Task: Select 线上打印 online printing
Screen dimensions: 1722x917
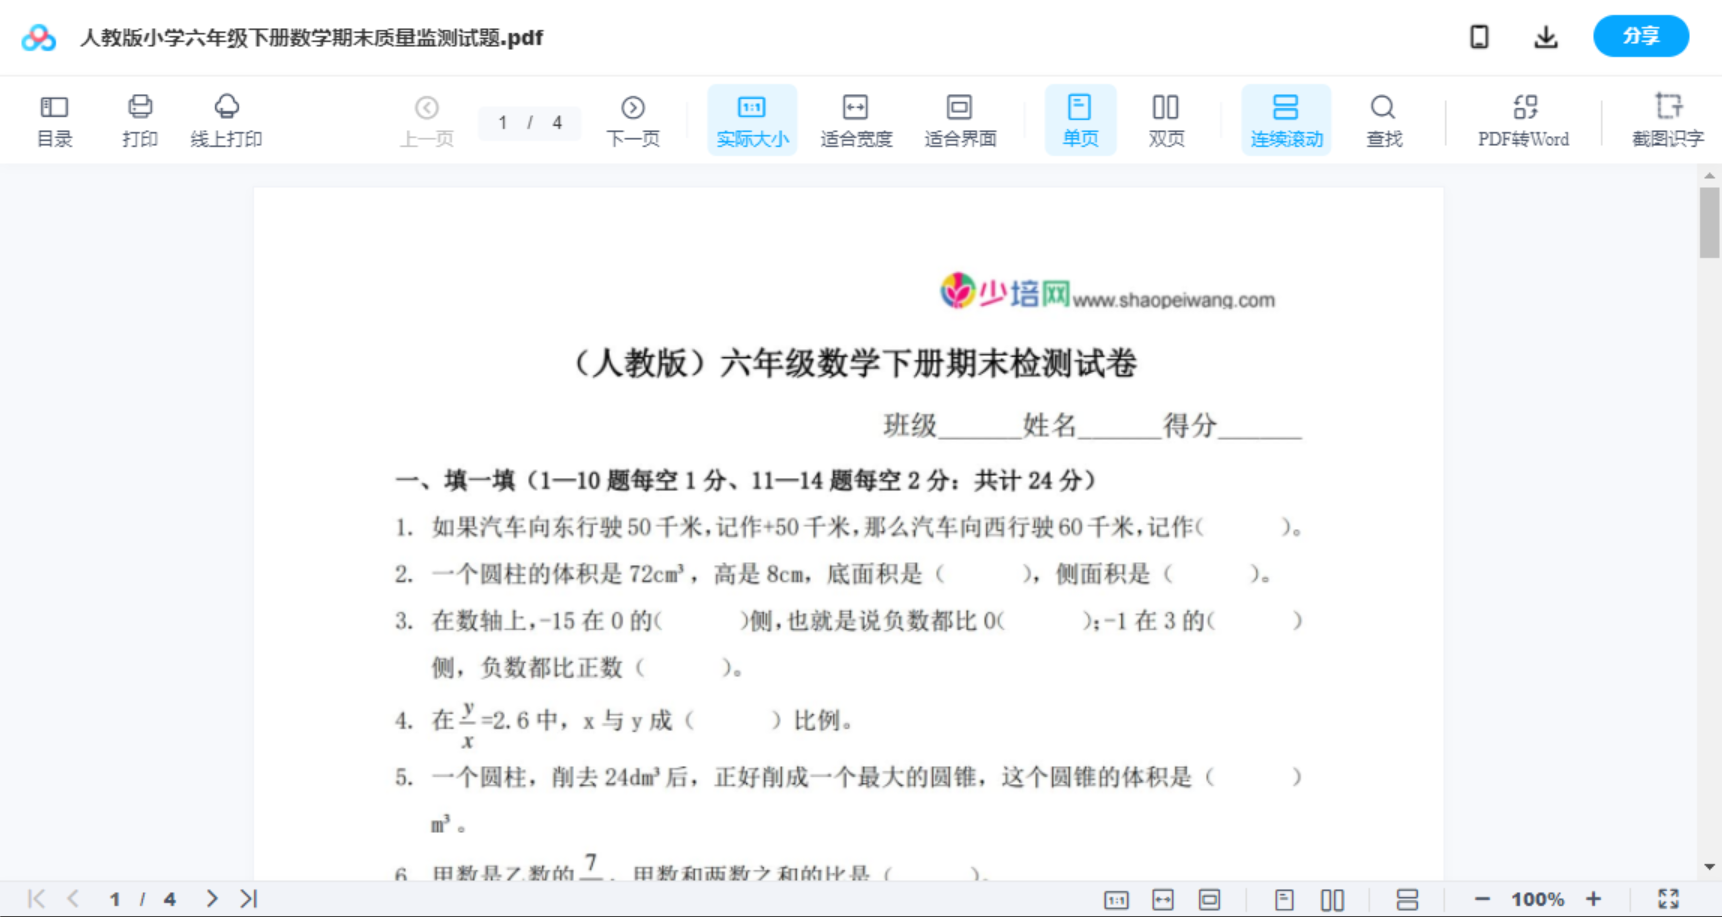Action: tap(227, 119)
